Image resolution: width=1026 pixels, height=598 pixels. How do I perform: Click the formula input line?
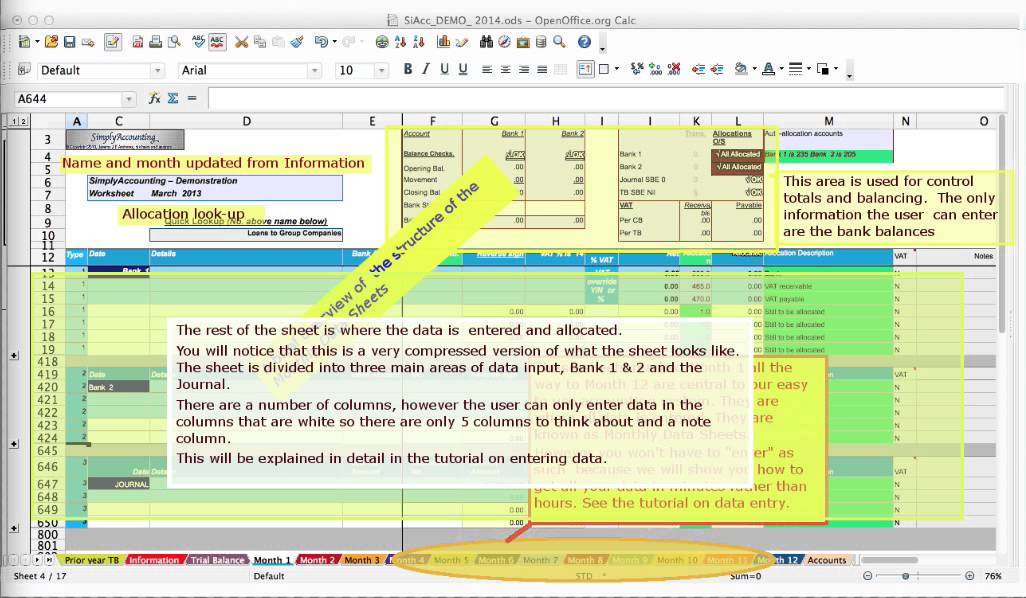(x=606, y=99)
